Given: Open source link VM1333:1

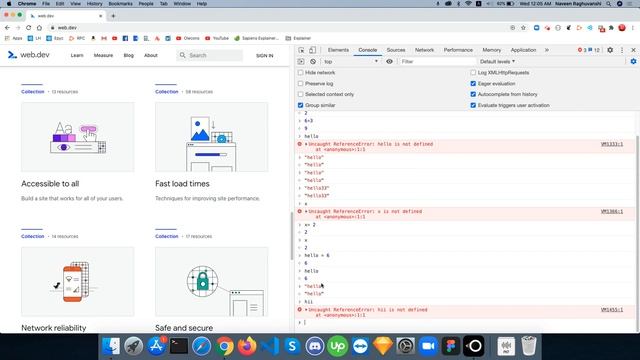Looking at the screenshot, I should click(x=611, y=144).
